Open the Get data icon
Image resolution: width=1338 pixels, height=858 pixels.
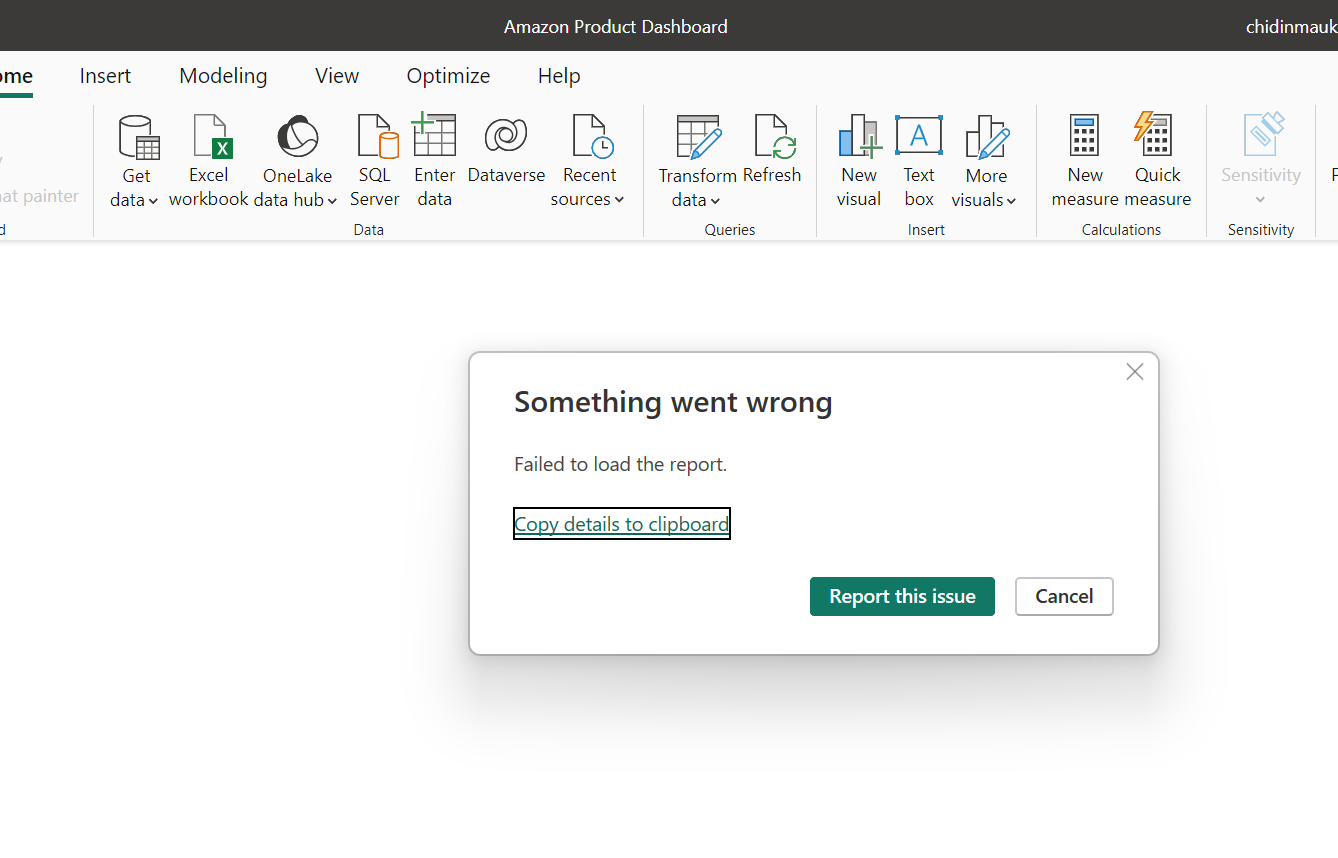point(138,137)
